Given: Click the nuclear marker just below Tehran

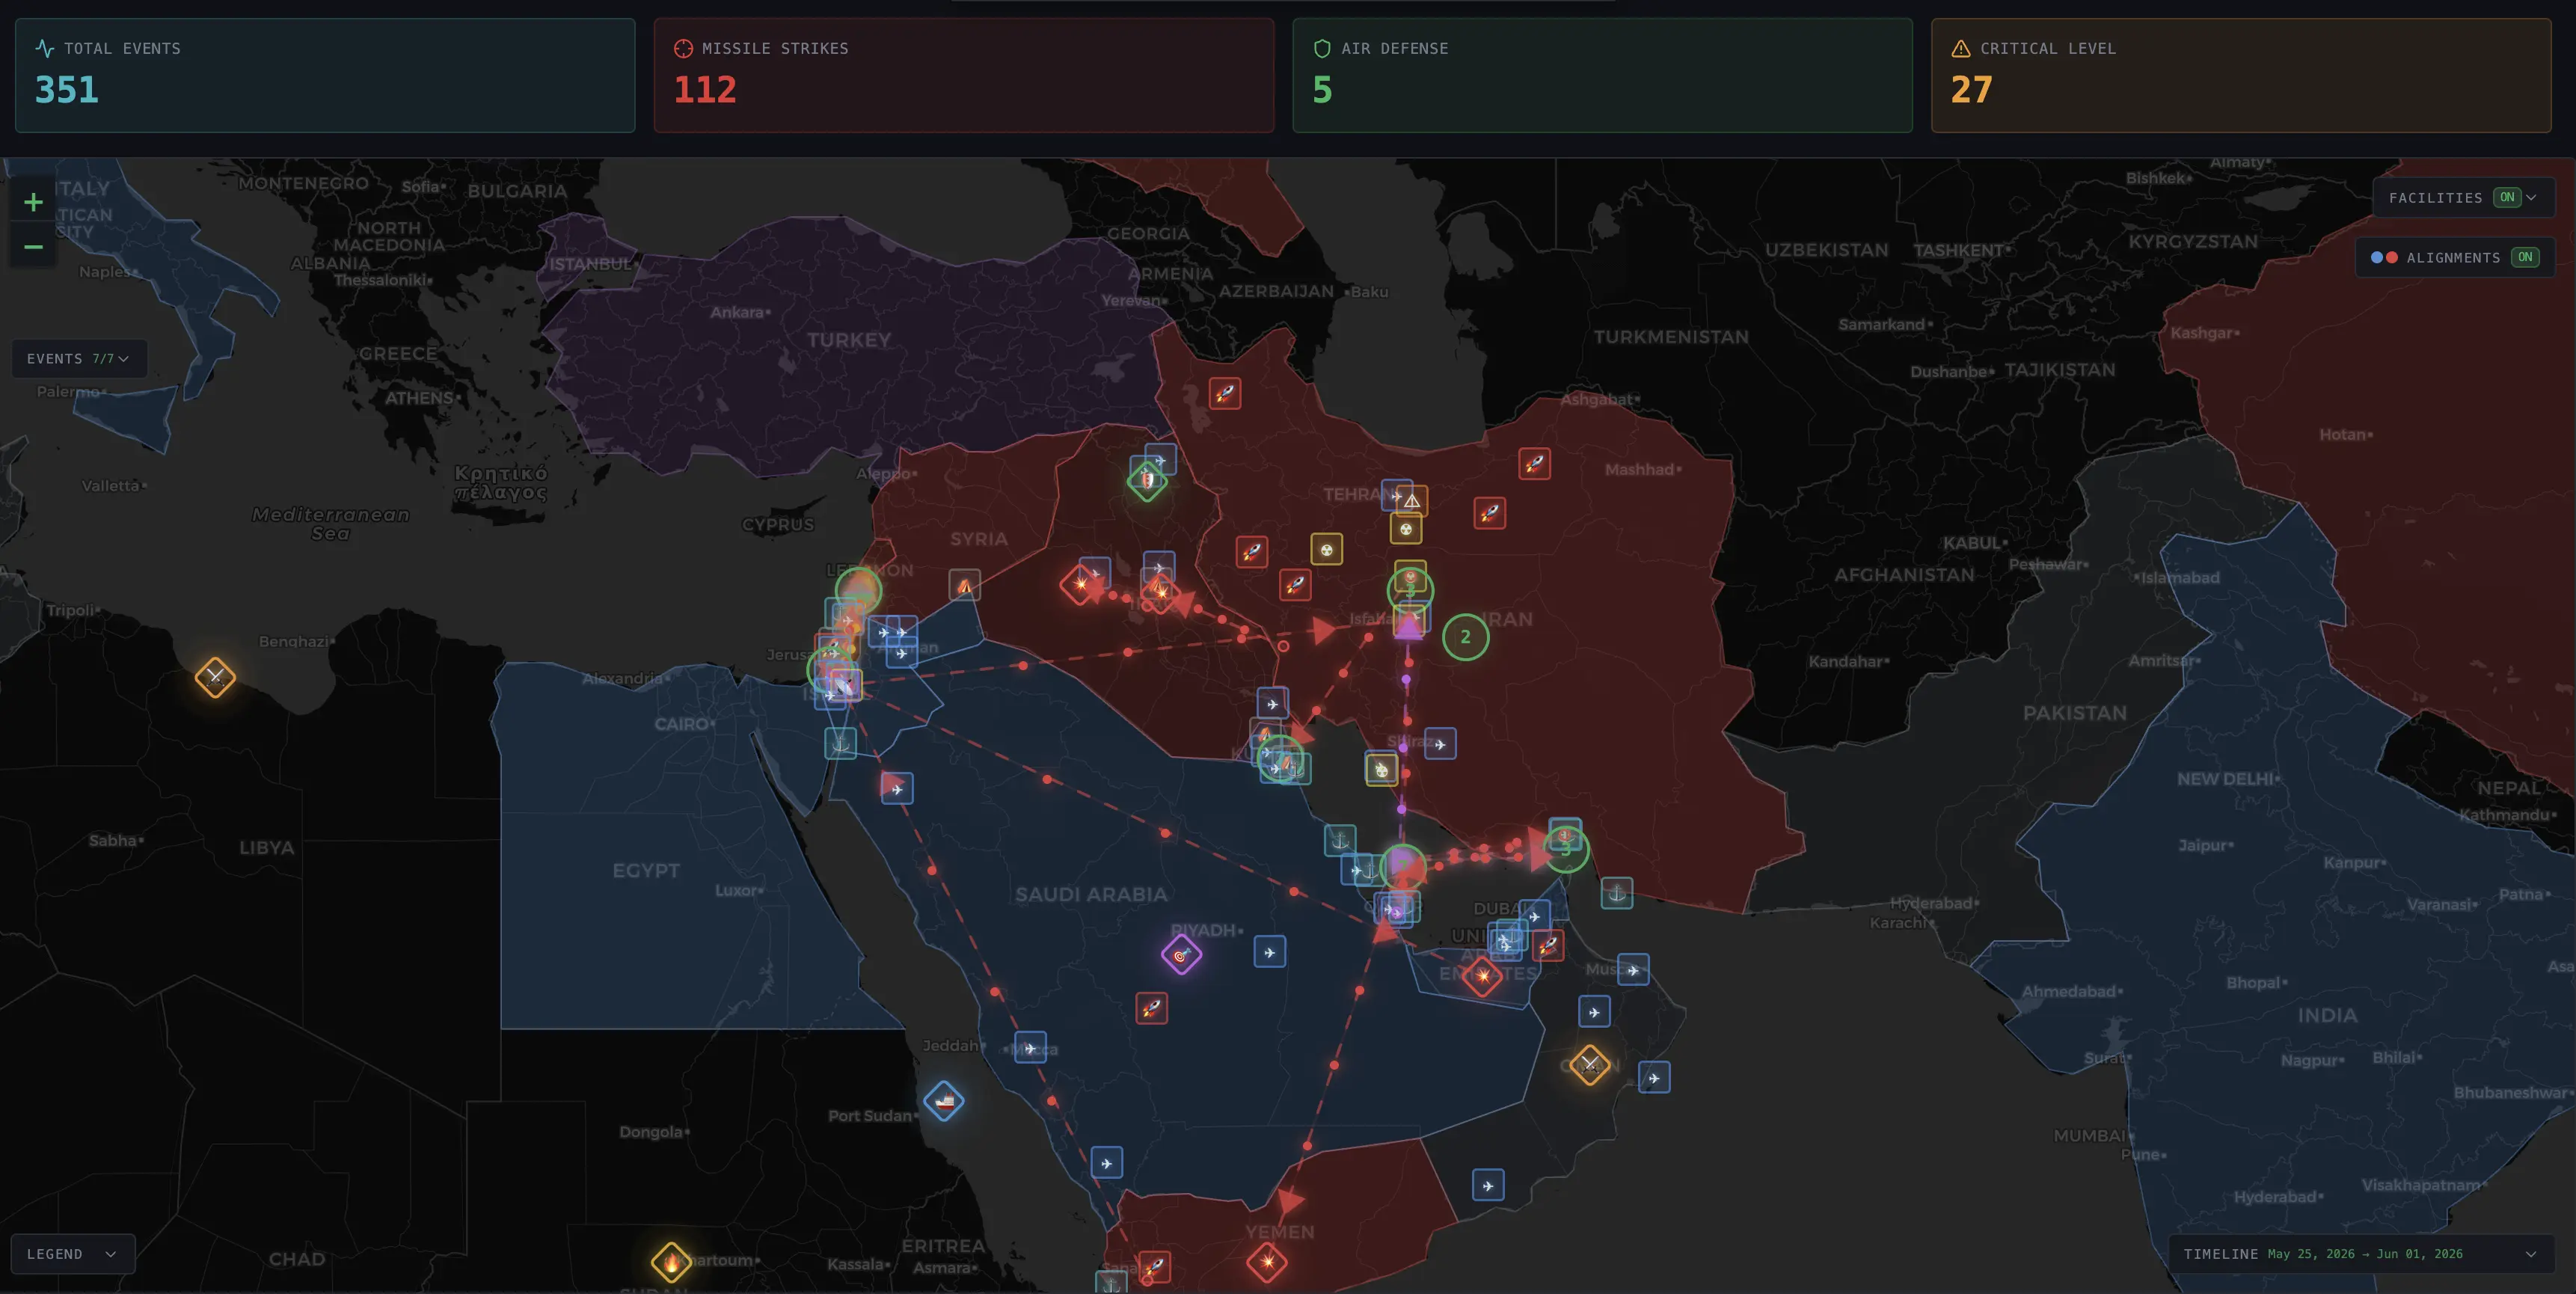Looking at the screenshot, I should 1406,528.
